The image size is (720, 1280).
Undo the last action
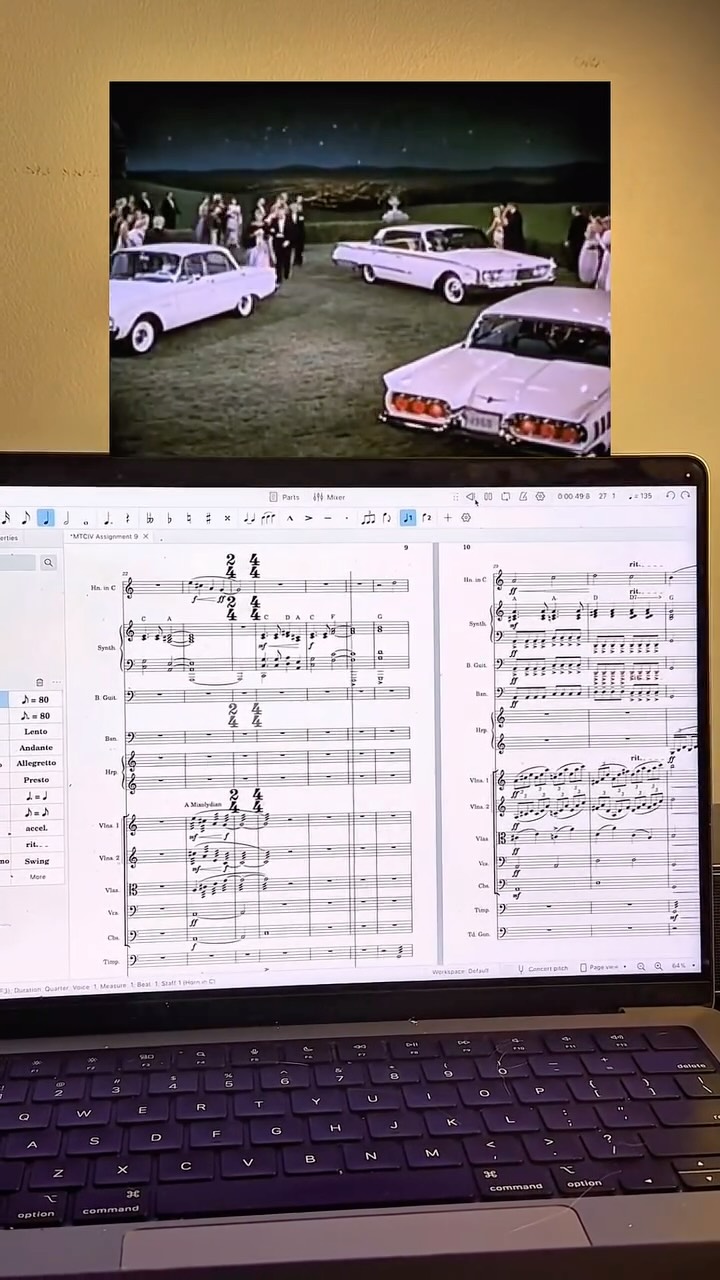(670, 496)
